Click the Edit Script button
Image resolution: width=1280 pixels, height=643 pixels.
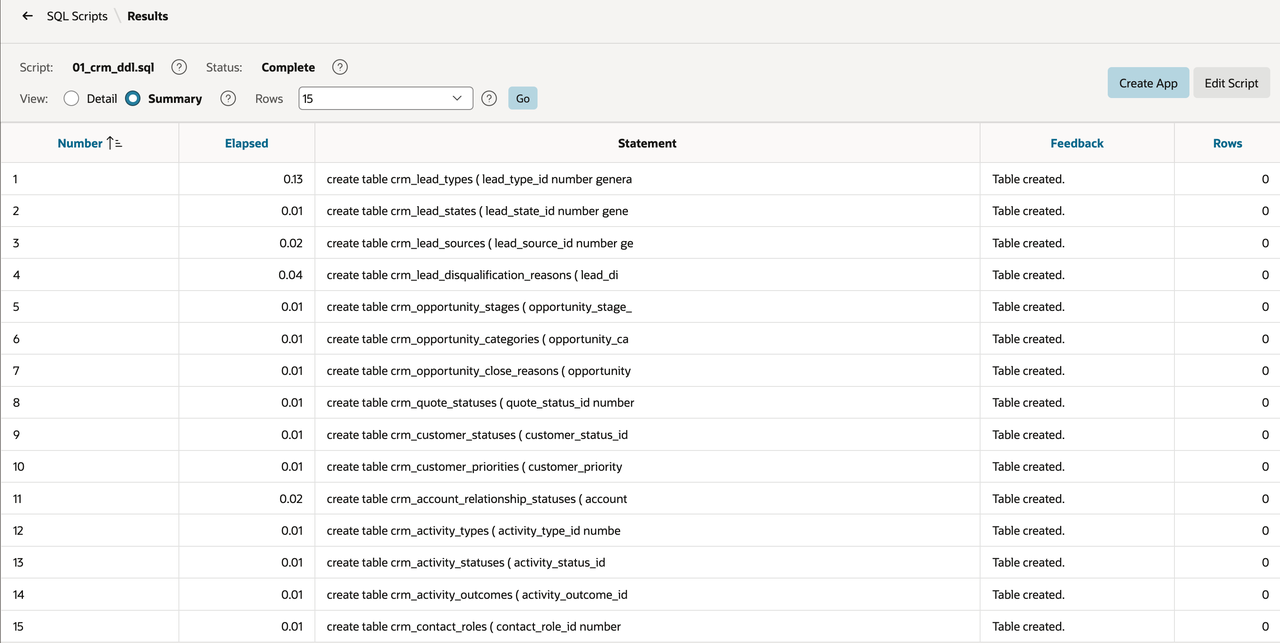(1231, 83)
